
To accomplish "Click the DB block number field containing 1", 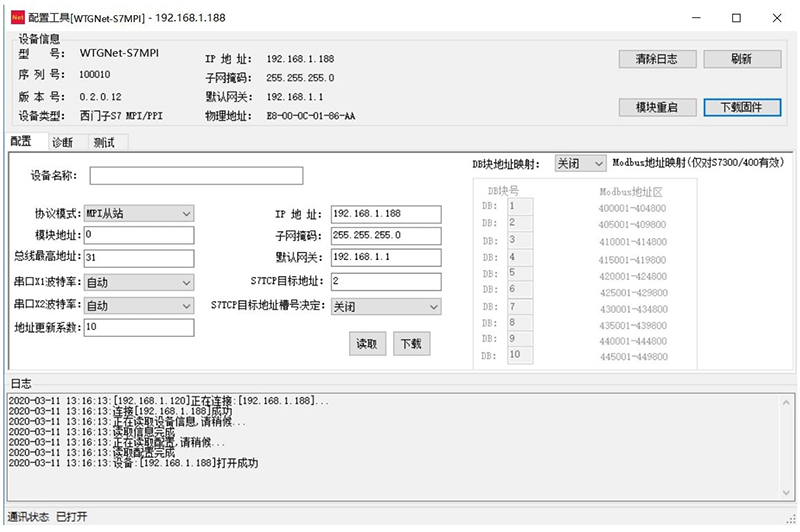I will [x=520, y=206].
